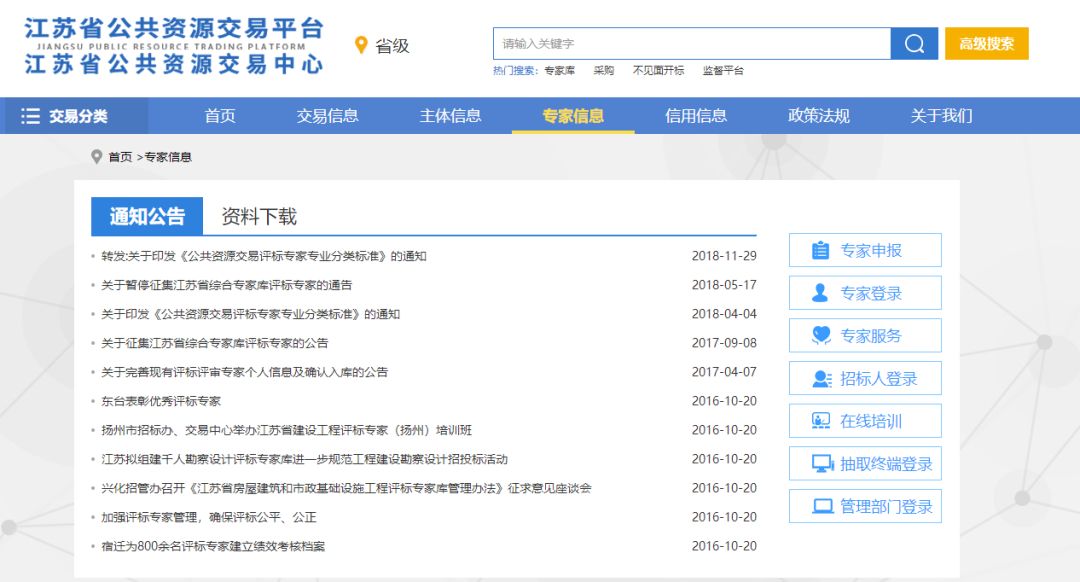The width and height of the screenshot is (1080, 582).
Task: Click the document icon on 专家申报
Action: click(820, 251)
